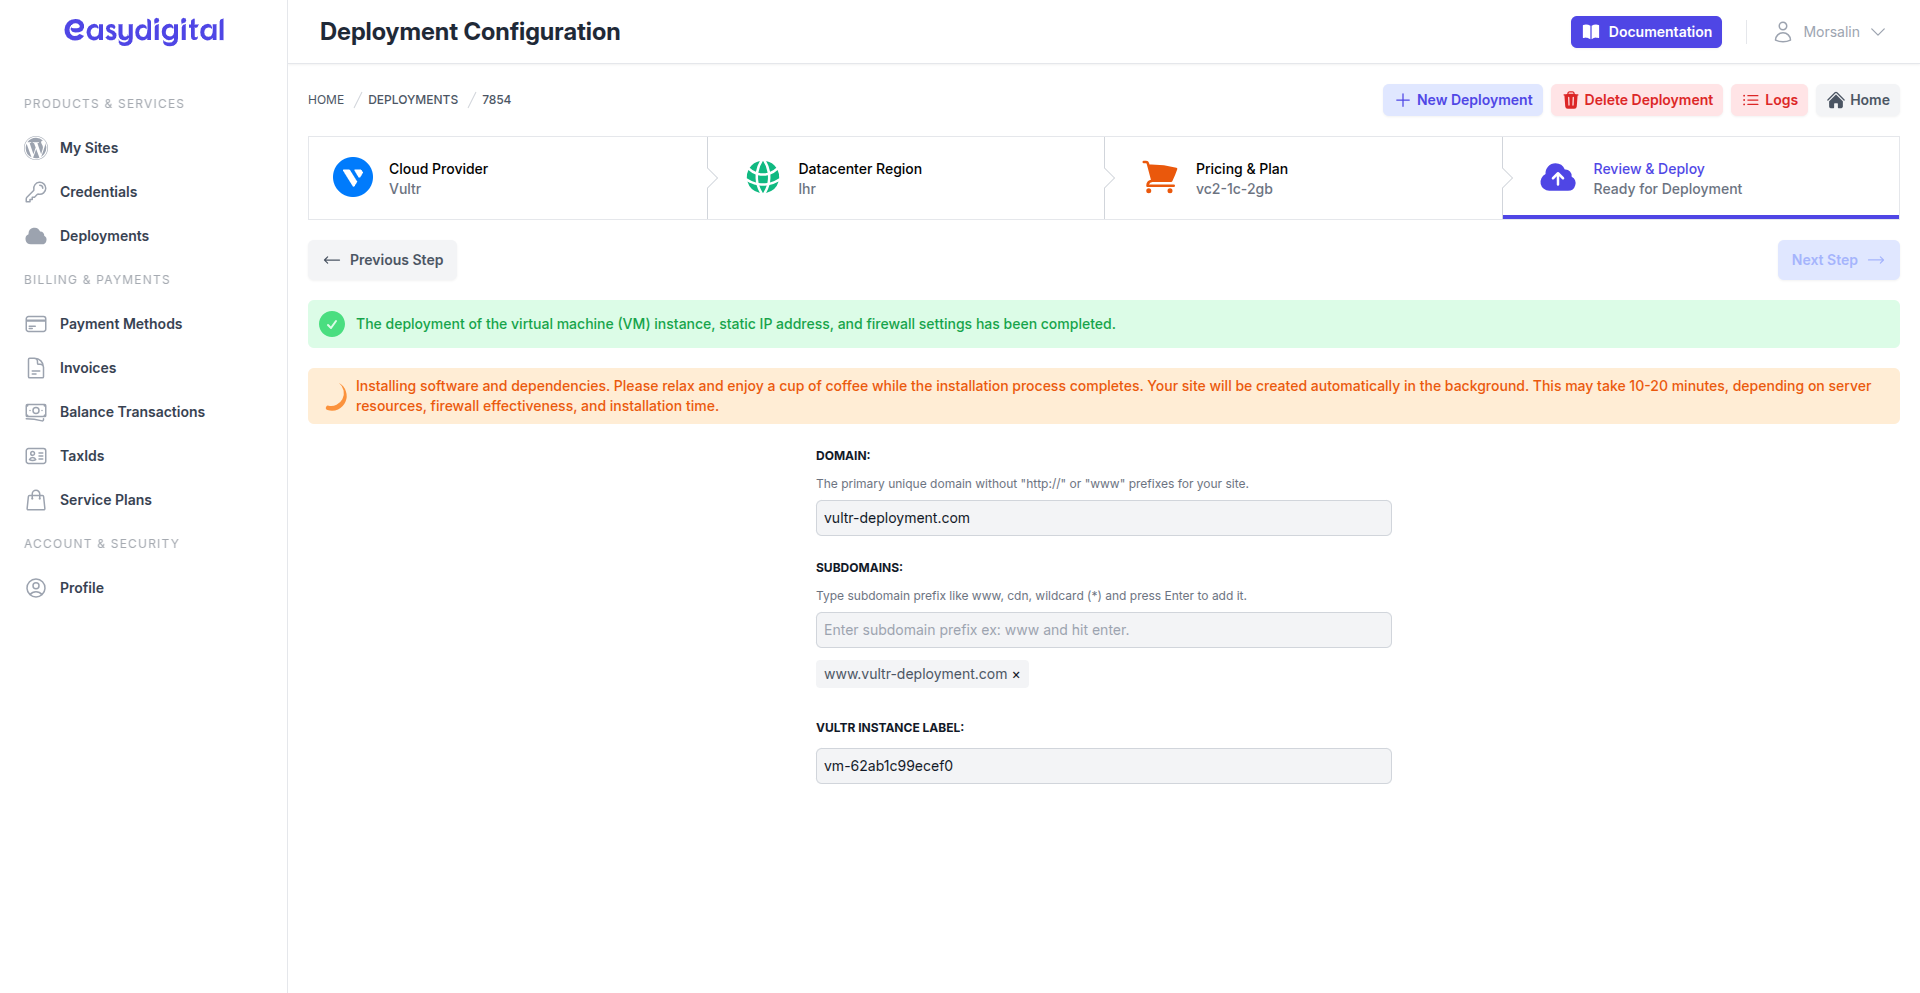The width and height of the screenshot is (1920, 993).
Task: Click the subdomain prefix input field
Action: pyautogui.click(x=1103, y=630)
